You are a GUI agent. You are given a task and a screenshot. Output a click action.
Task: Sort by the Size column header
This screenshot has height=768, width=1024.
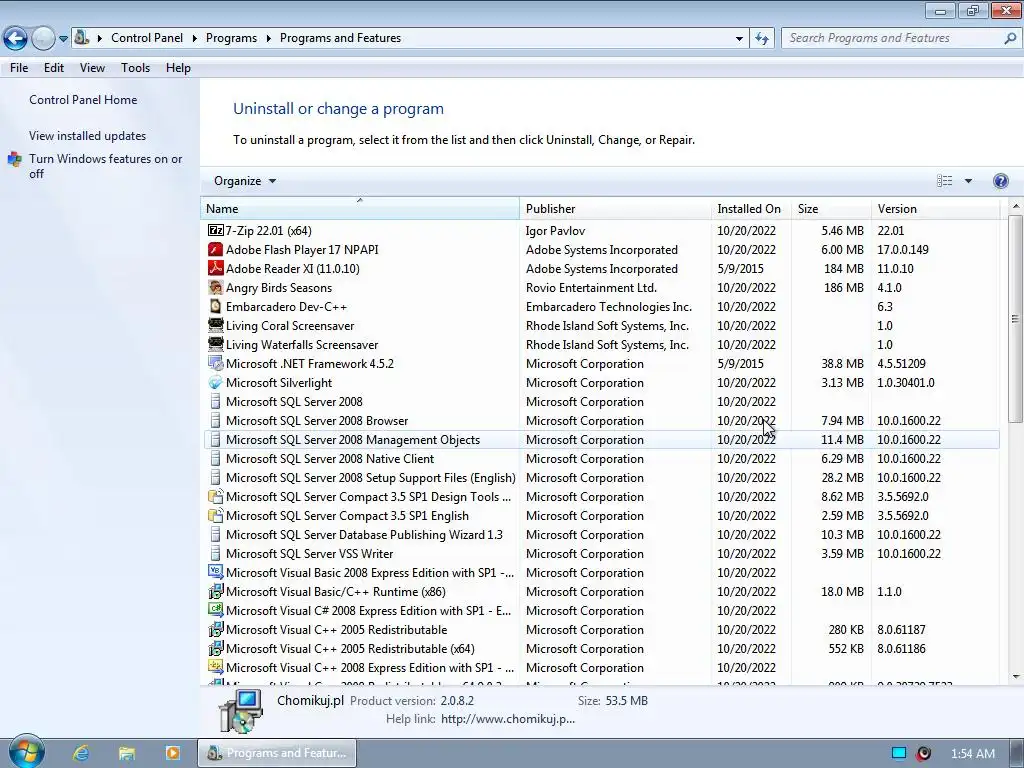tap(831, 208)
